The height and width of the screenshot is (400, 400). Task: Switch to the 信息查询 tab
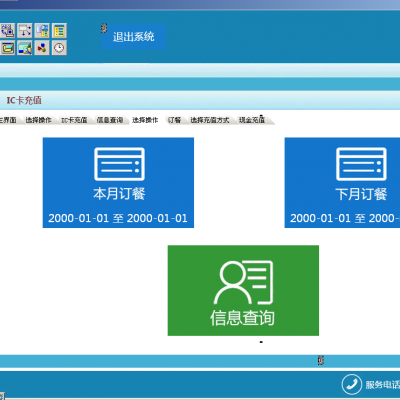[110, 120]
